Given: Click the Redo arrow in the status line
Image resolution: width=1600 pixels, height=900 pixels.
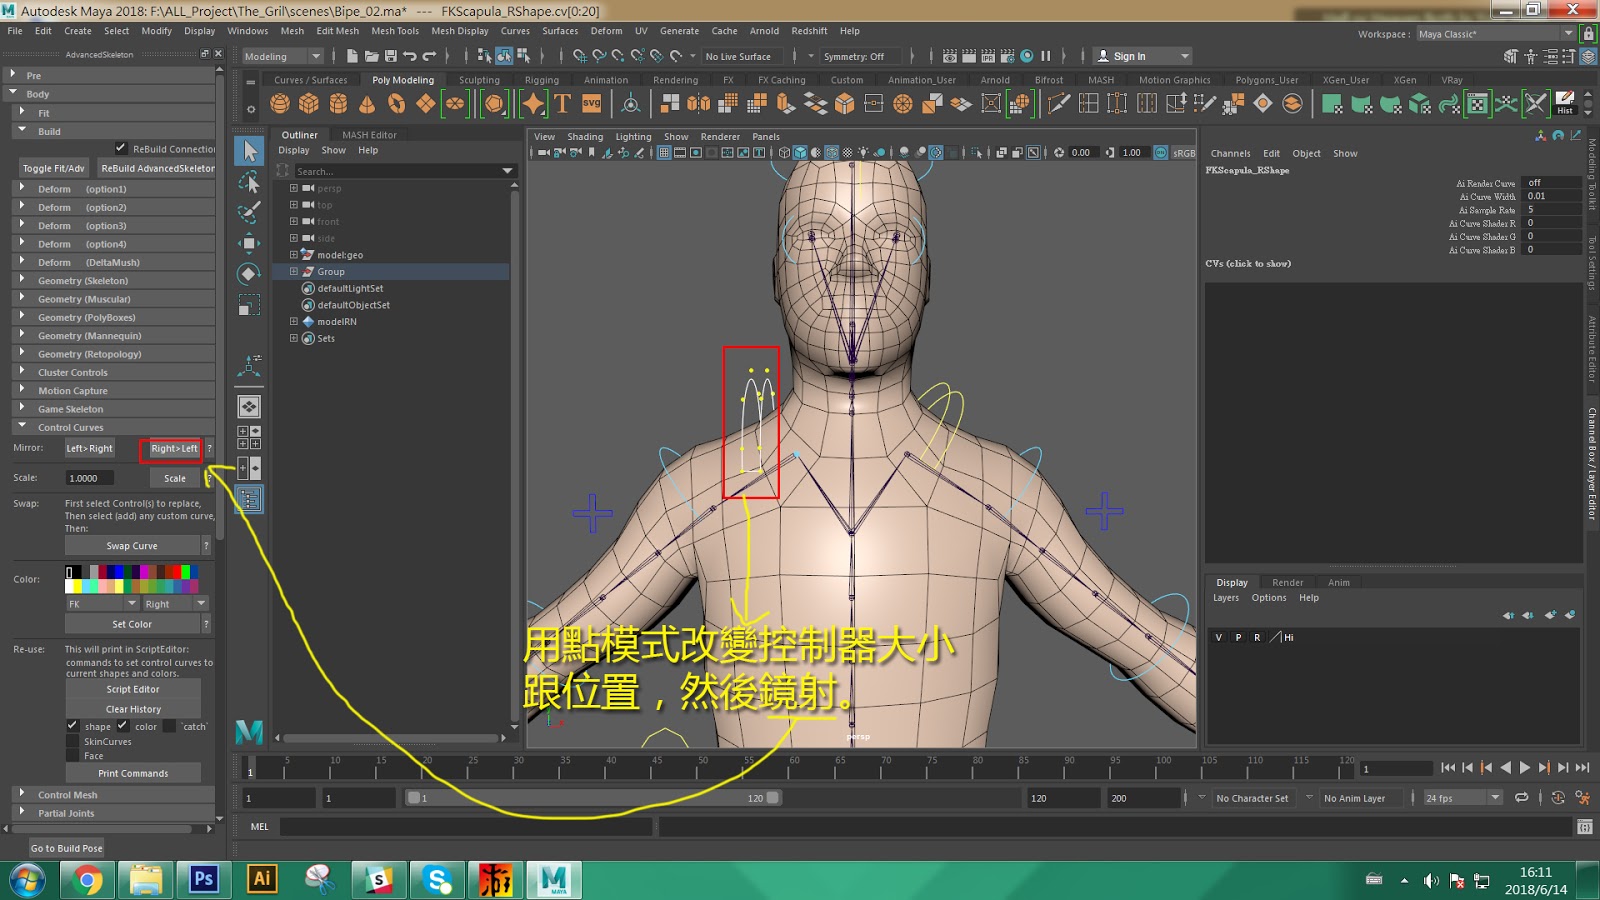Looking at the screenshot, I should tap(430, 56).
